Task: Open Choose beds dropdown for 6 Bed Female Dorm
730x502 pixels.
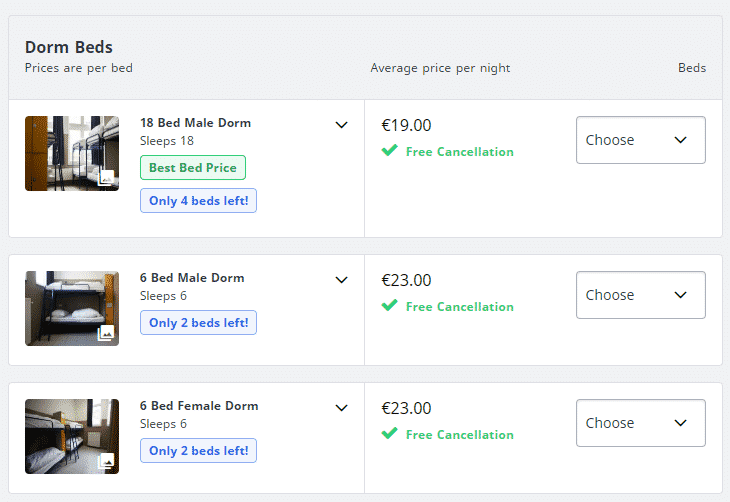Action: tap(641, 423)
